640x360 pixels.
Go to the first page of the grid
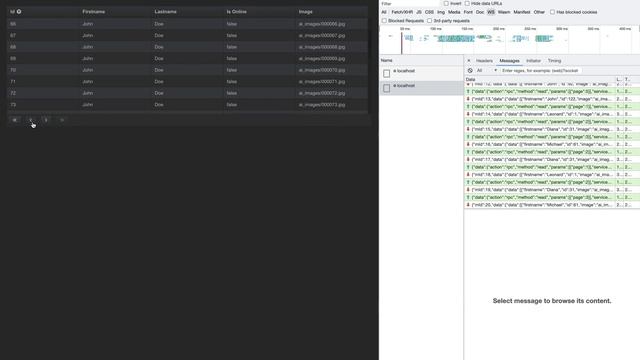coord(15,120)
